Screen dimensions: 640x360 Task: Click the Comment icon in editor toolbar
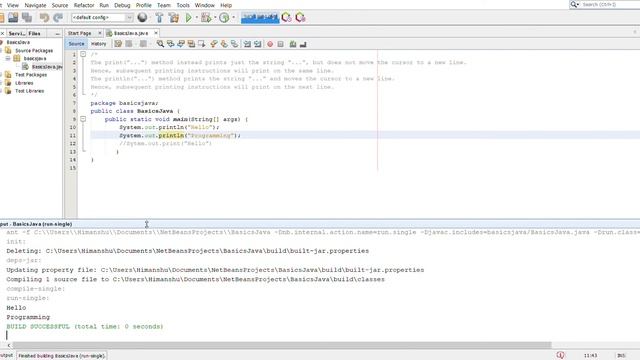[x=293, y=44]
